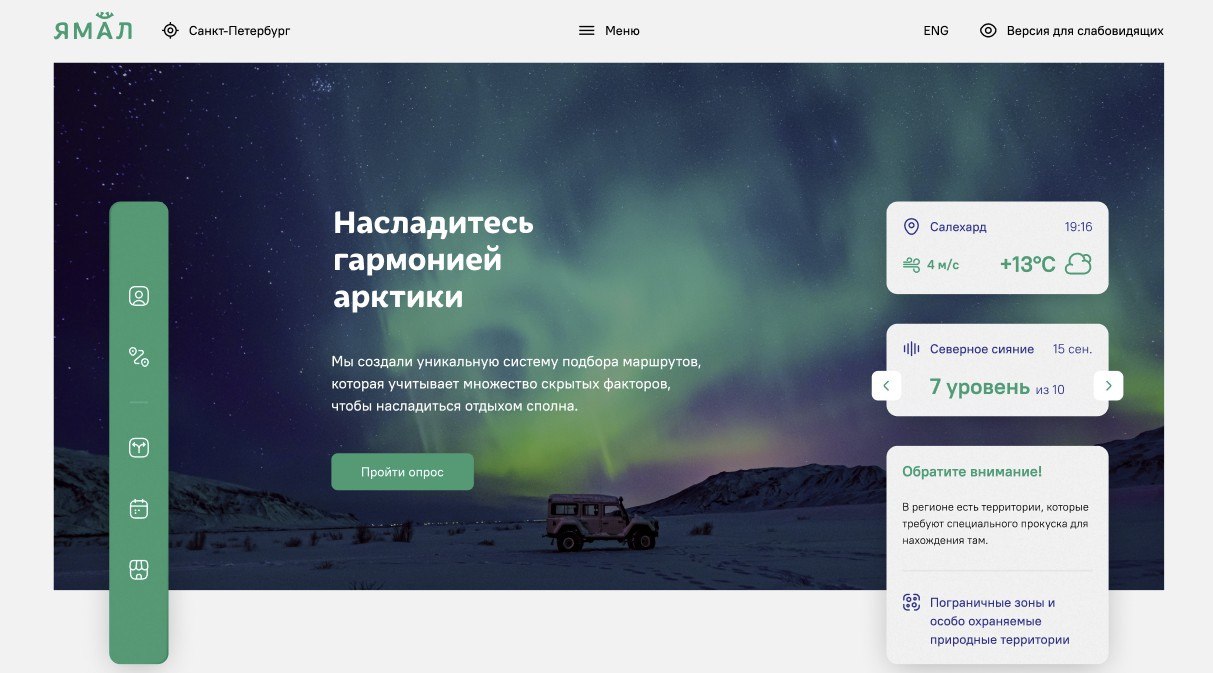Select the Салехард city label
This screenshot has width=1213, height=673.
click(x=958, y=227)
